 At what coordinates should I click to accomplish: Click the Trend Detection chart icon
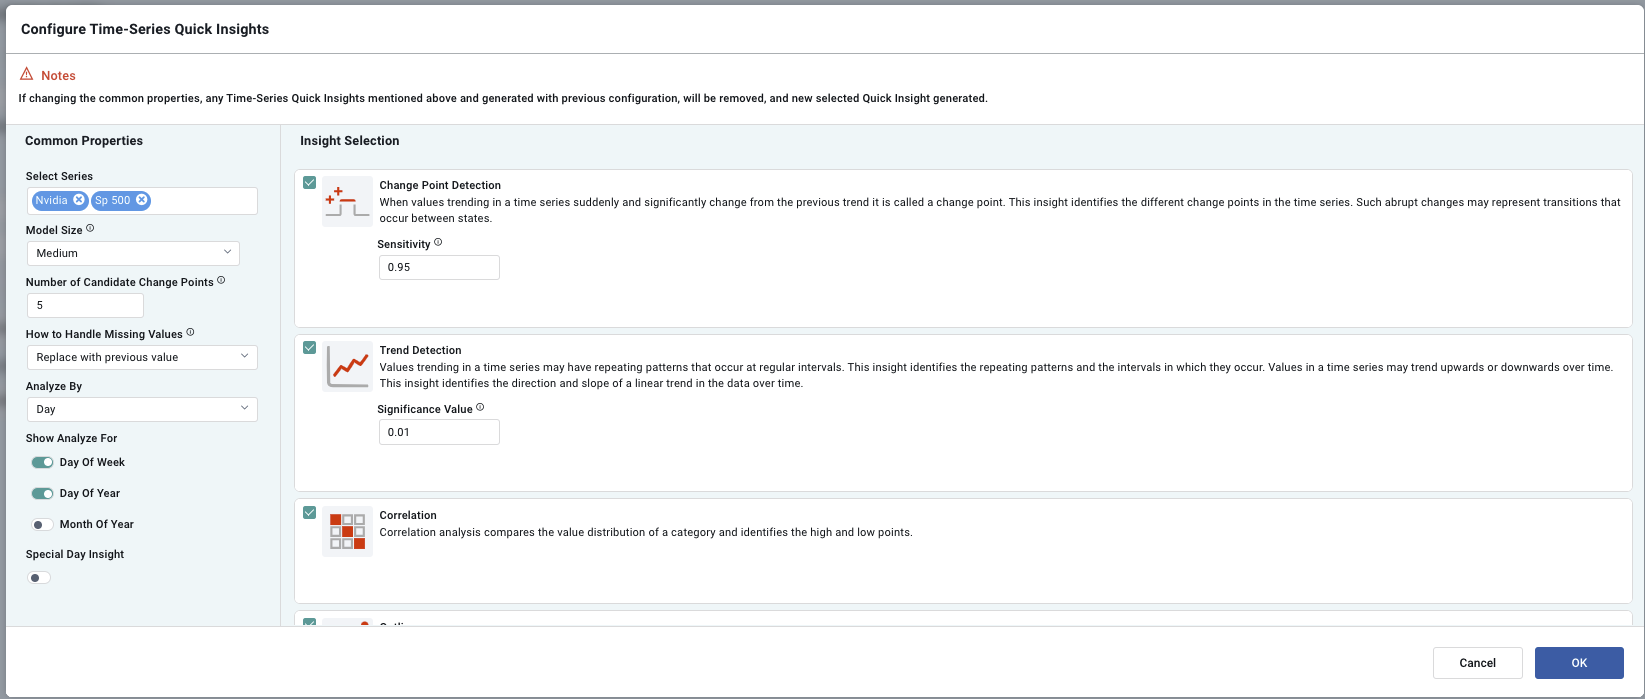pyautogui.click(x=347, y=366)
